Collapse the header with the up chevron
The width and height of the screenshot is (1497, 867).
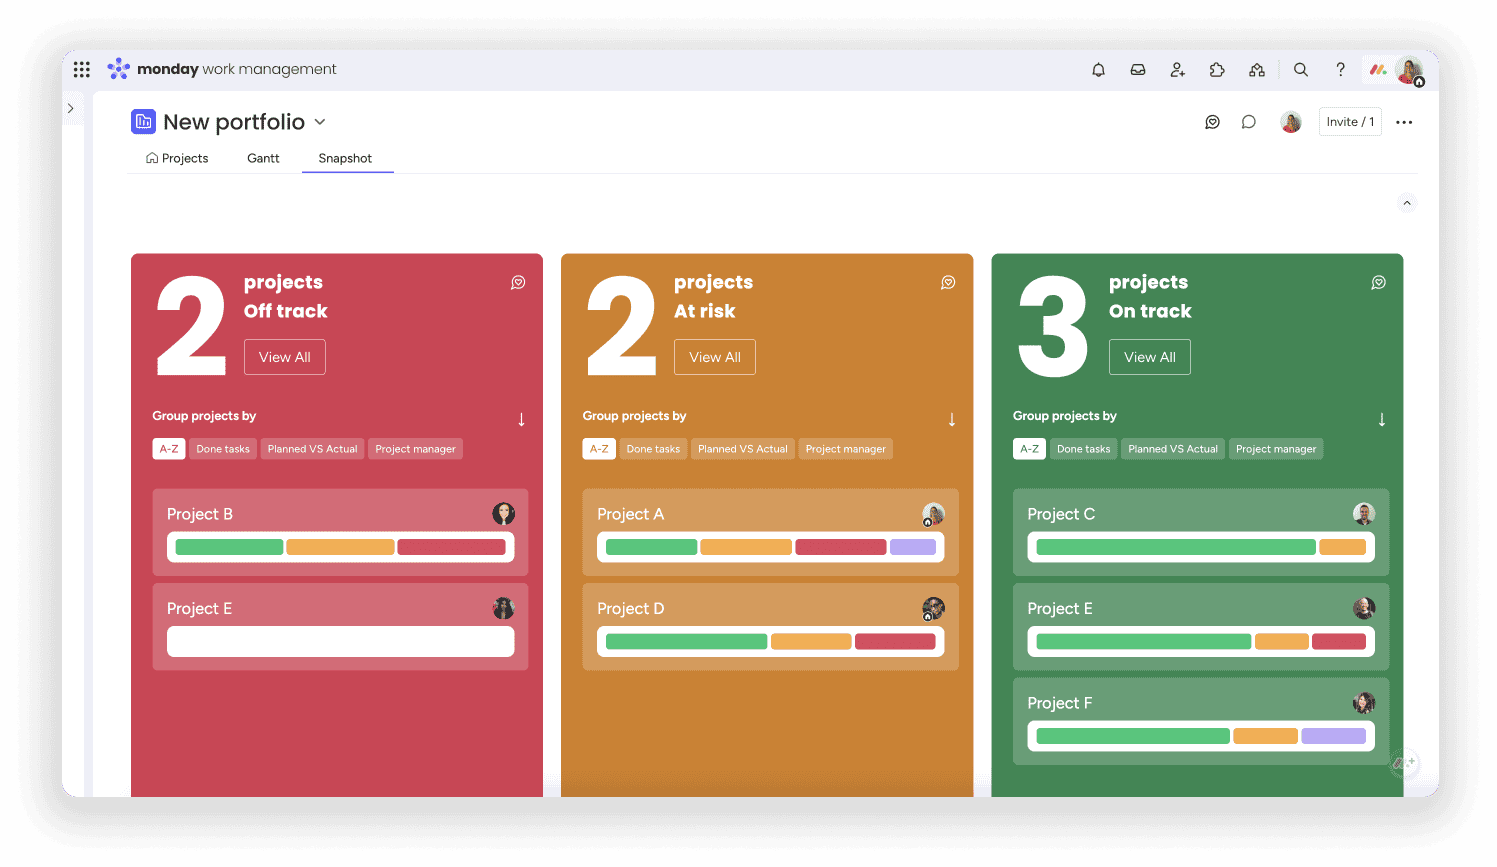pos(1406,203)
